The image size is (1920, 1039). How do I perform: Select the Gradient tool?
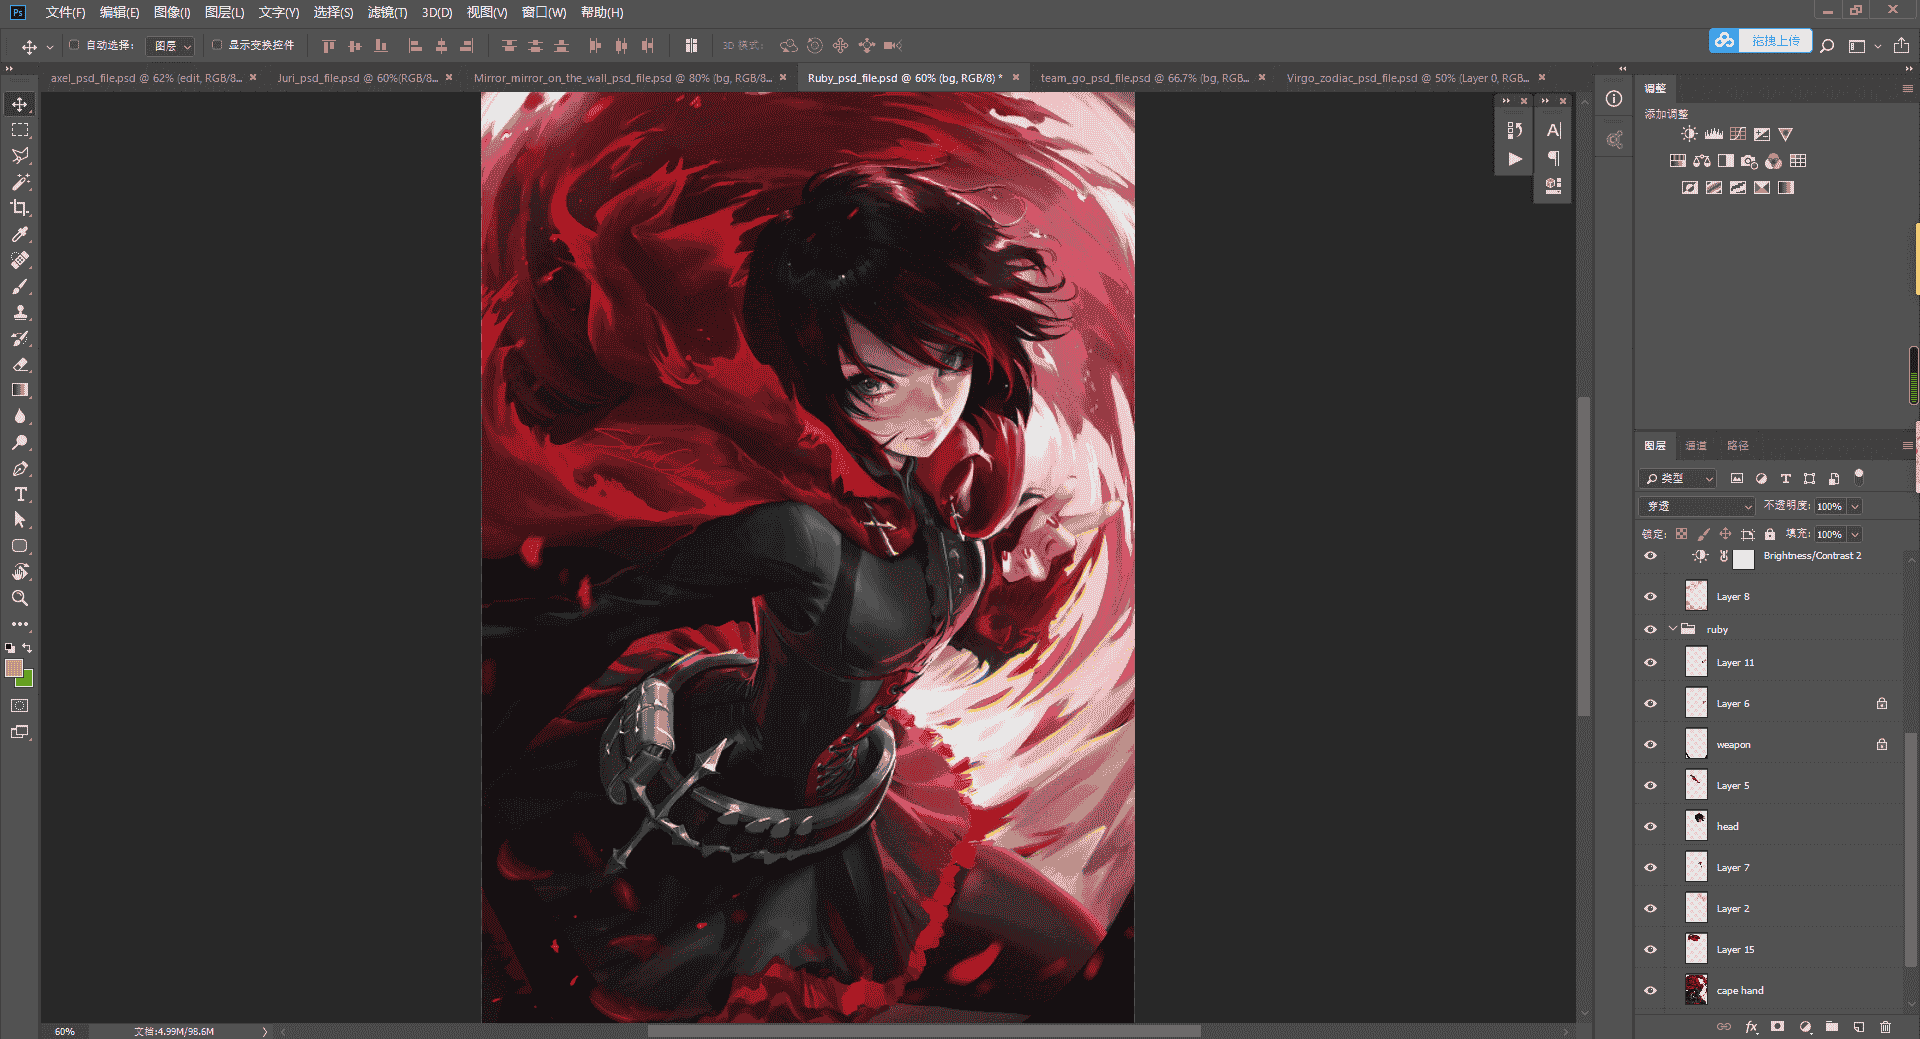[x=20, y=390]
